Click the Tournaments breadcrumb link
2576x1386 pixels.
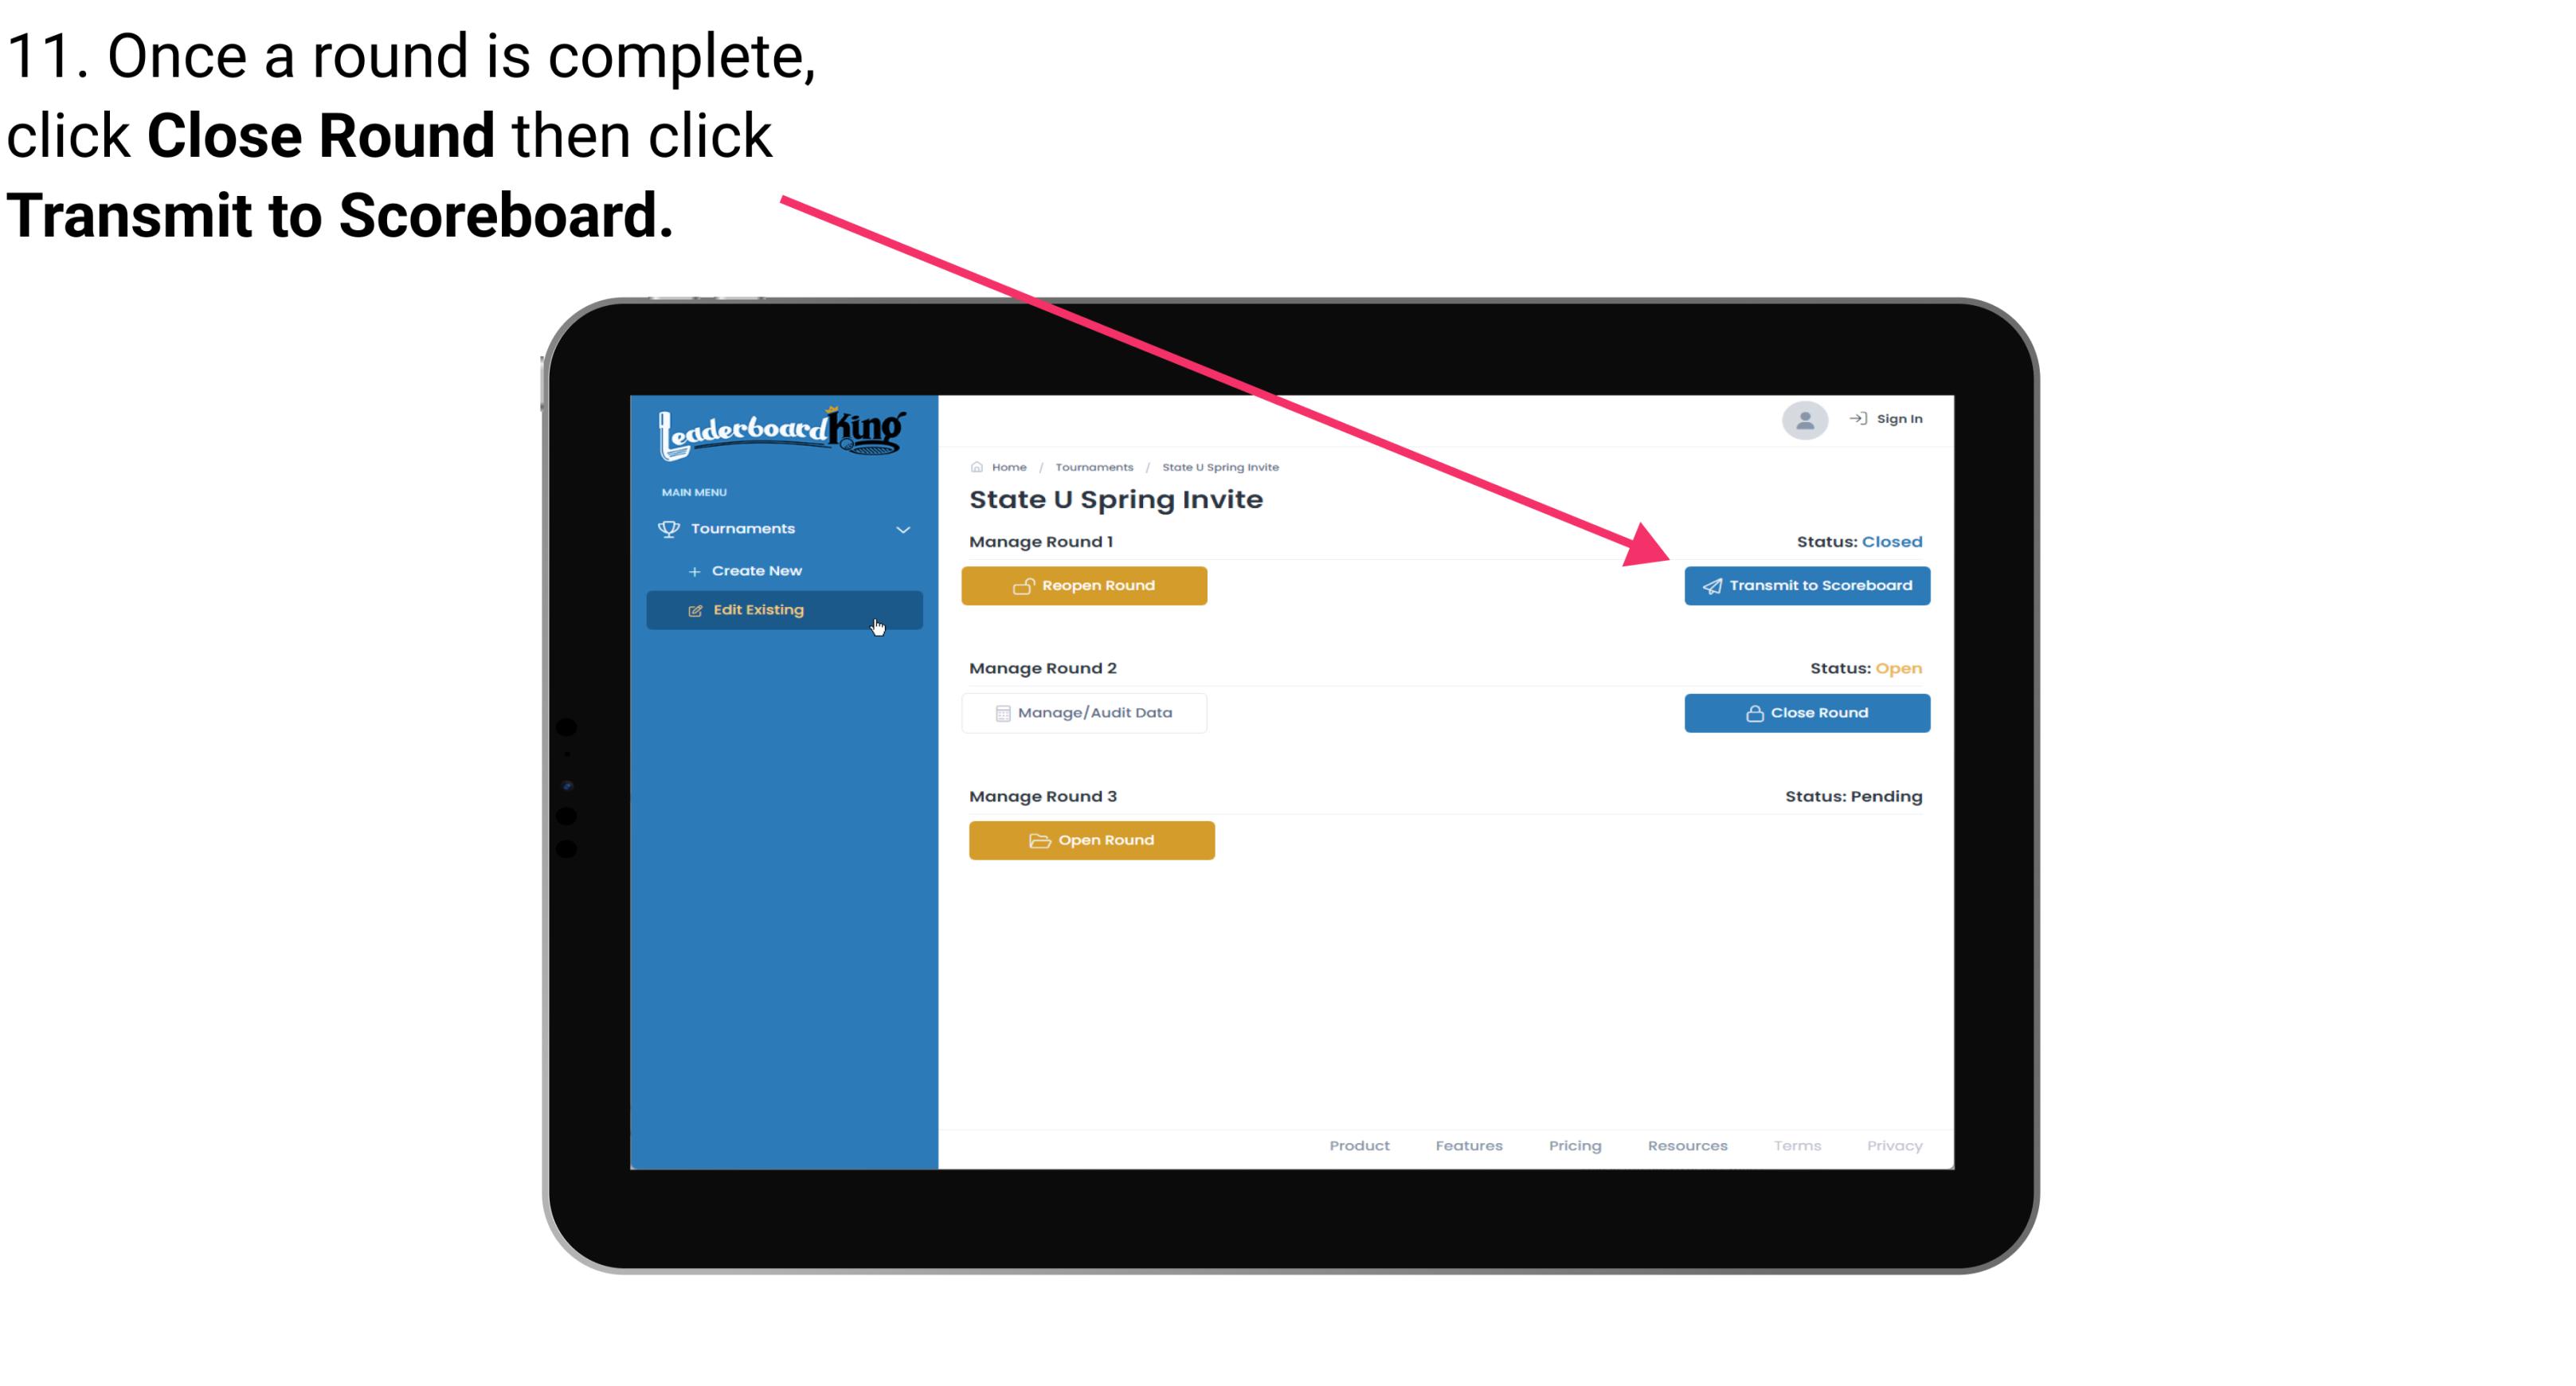pos(1092,466)
